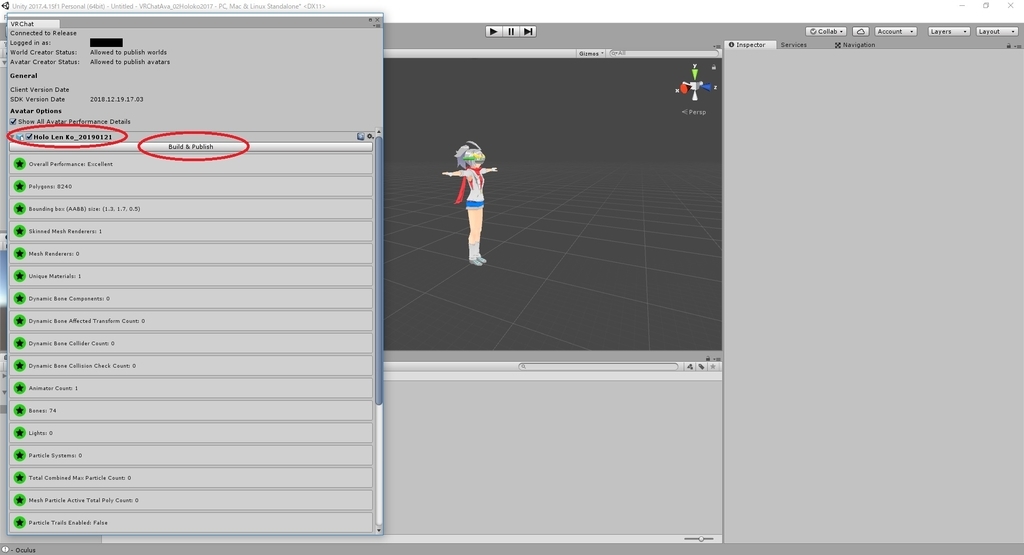The height and width of the screenshot is (555, 1024).
Task: Switch to the Services tab
Action: [x=793, y=45]
